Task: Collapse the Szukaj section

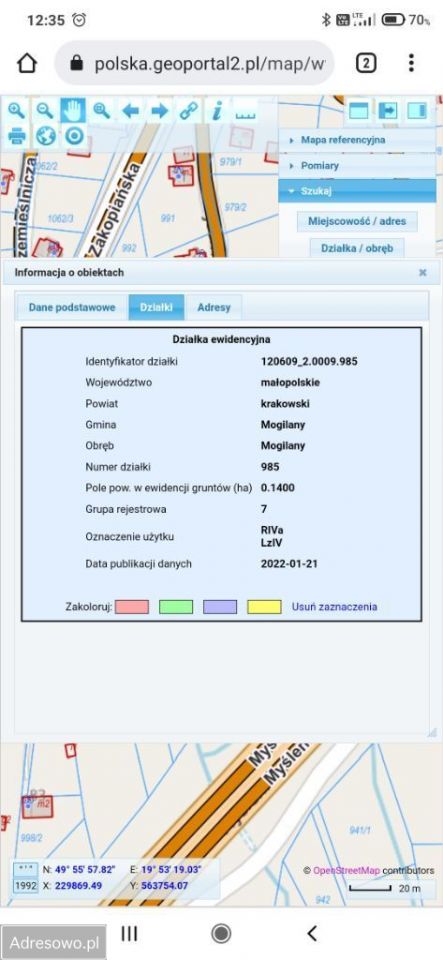Action: pyautogui.click(x=357, y=191)
